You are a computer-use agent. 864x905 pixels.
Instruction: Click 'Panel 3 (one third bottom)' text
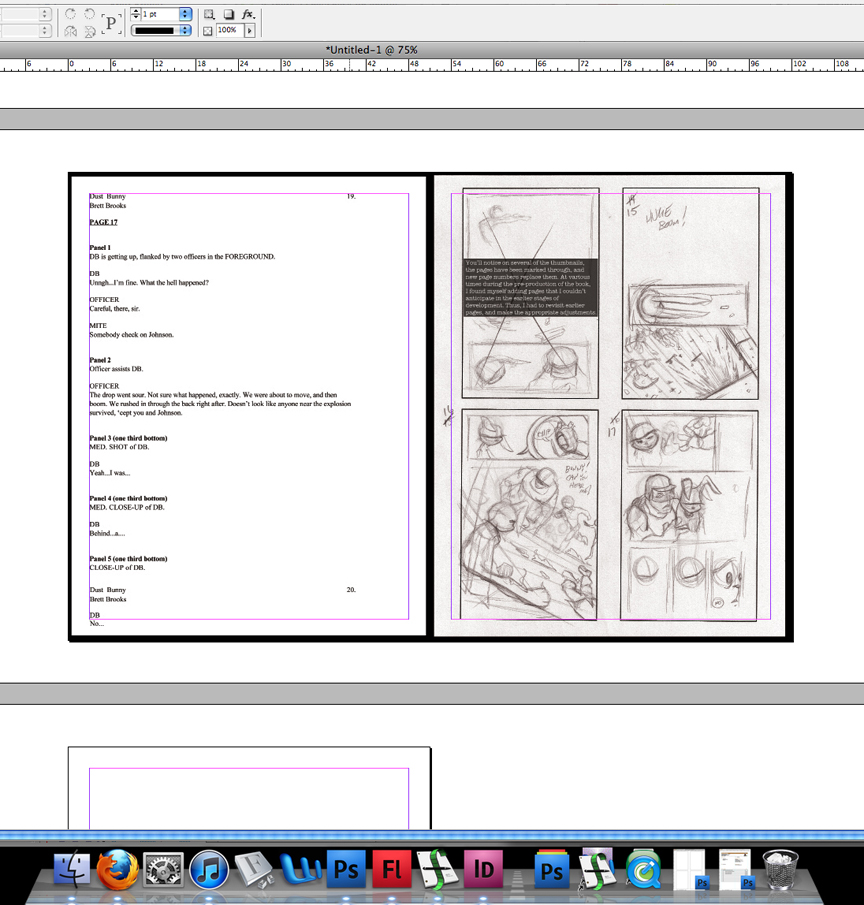(x=128, y=438)
